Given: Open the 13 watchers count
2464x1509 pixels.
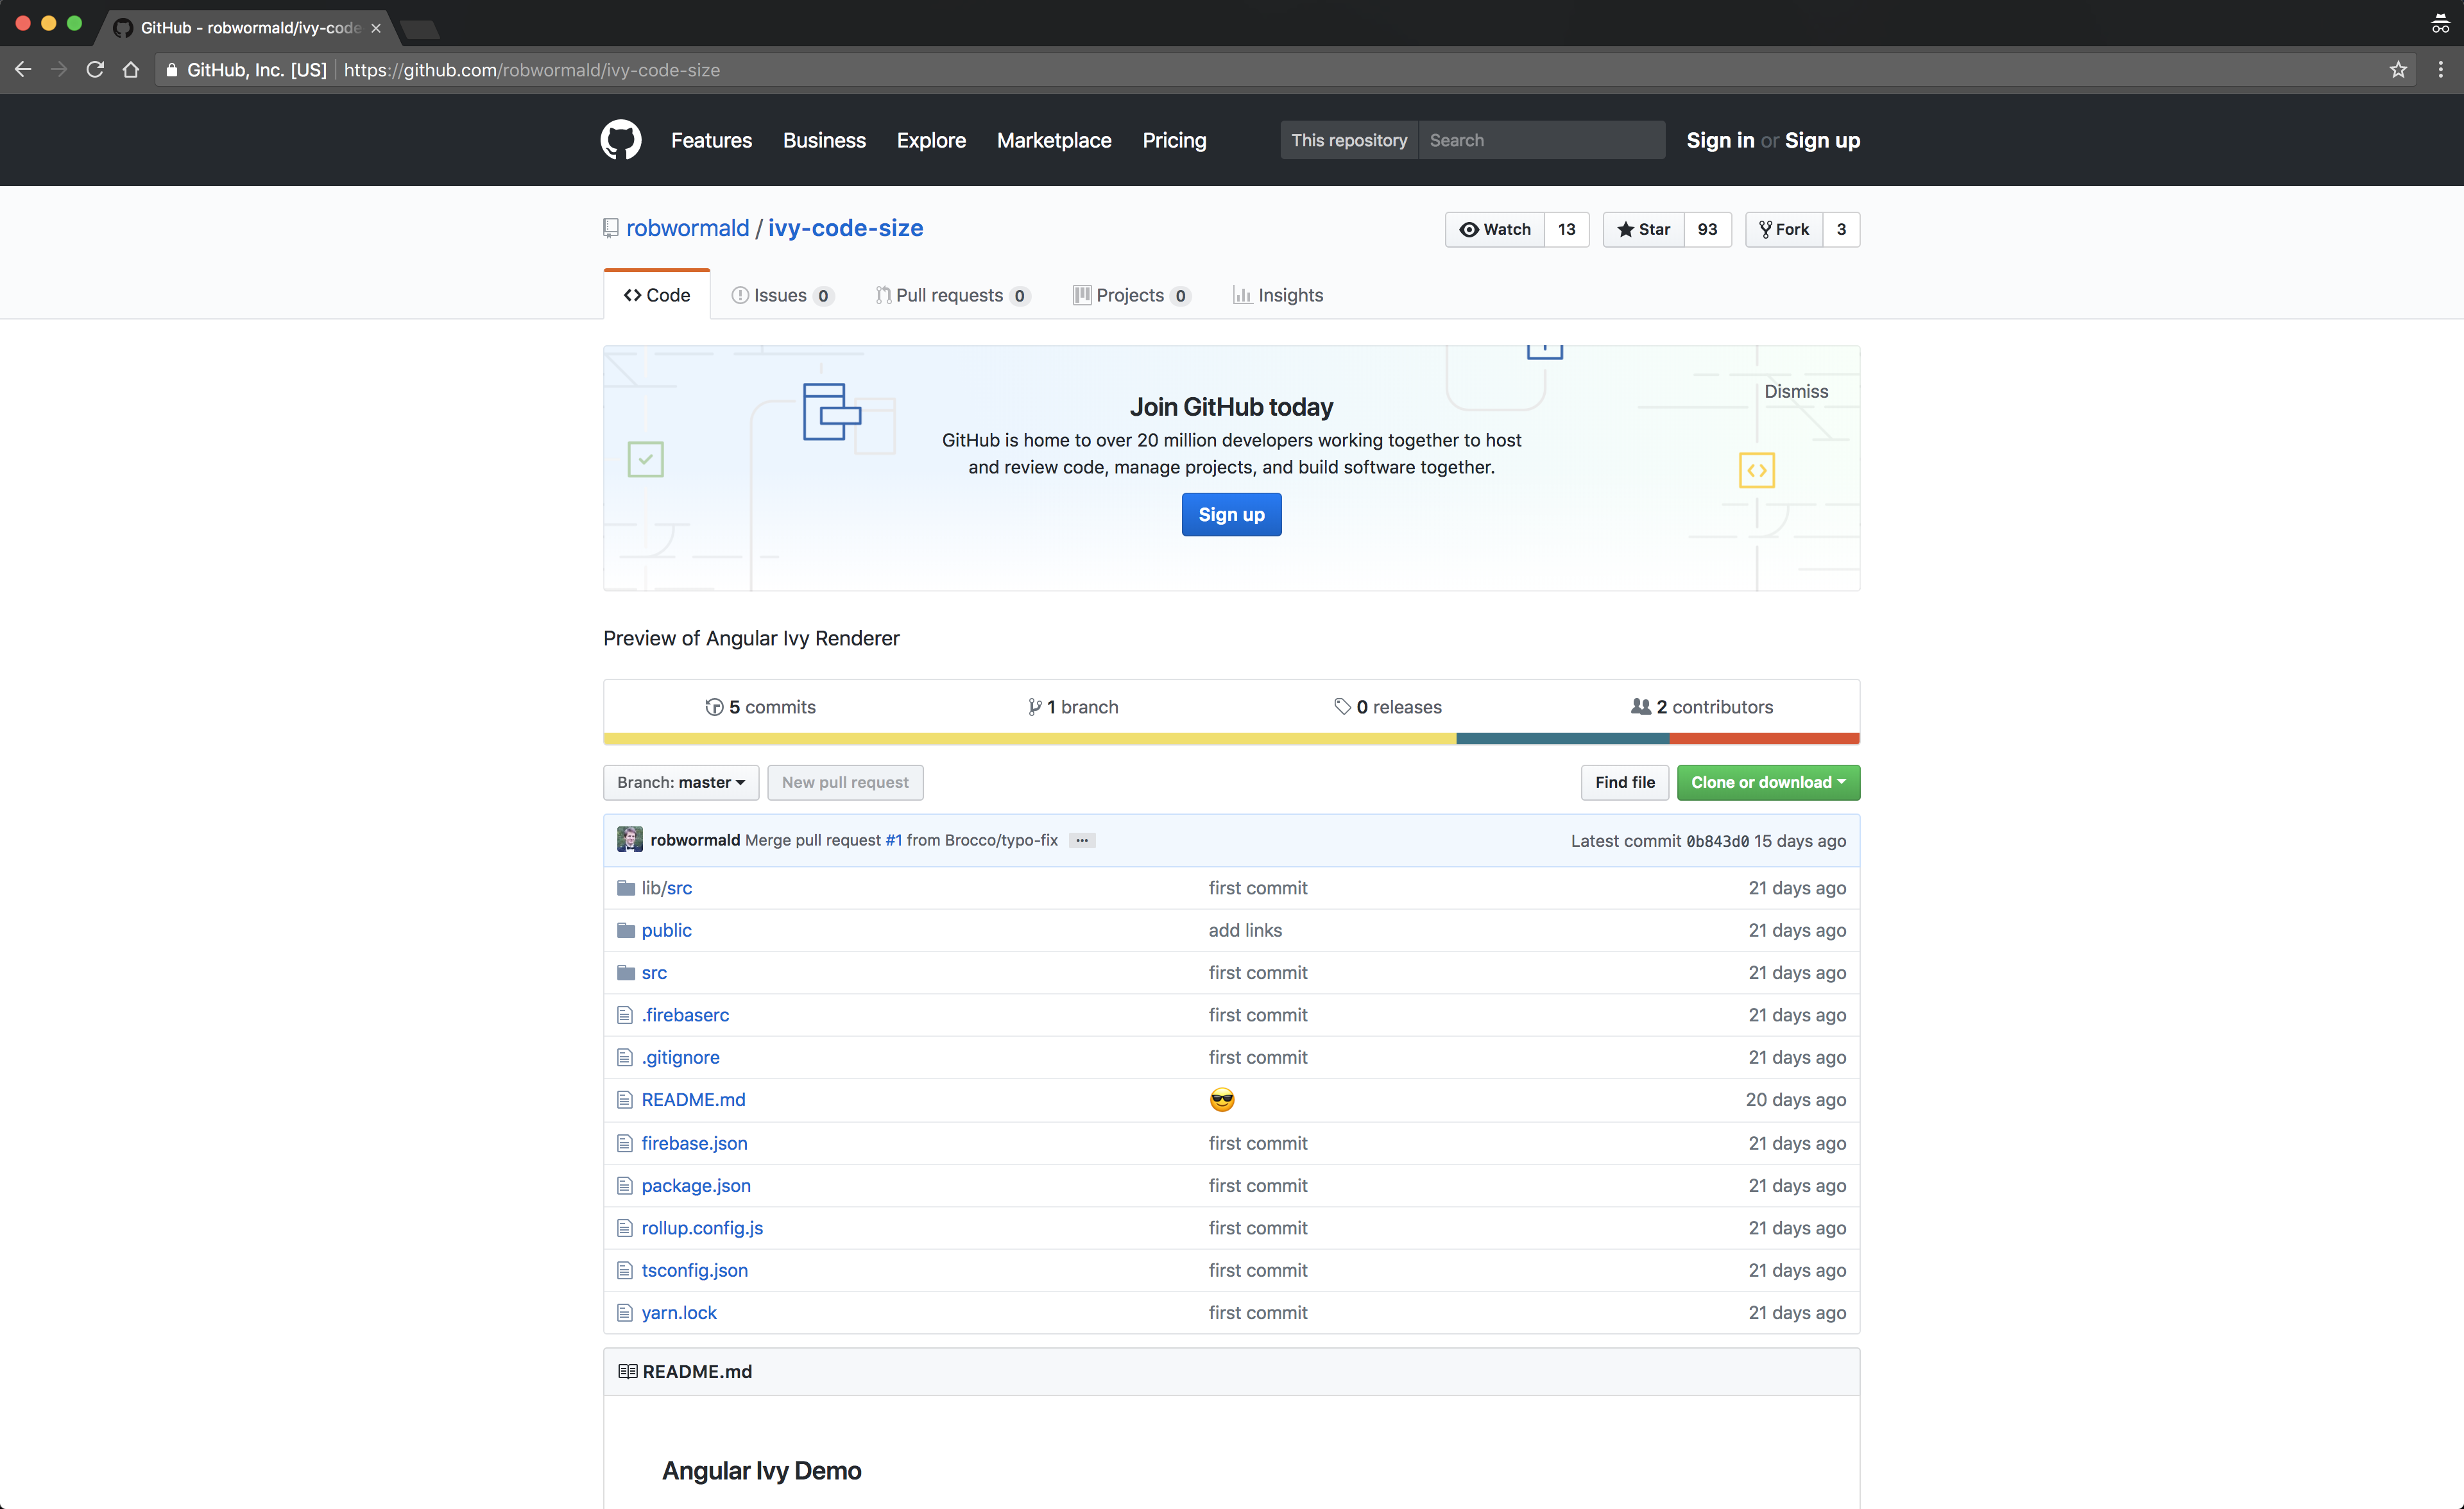Looking at the screenshot, I should (1567, 229).
